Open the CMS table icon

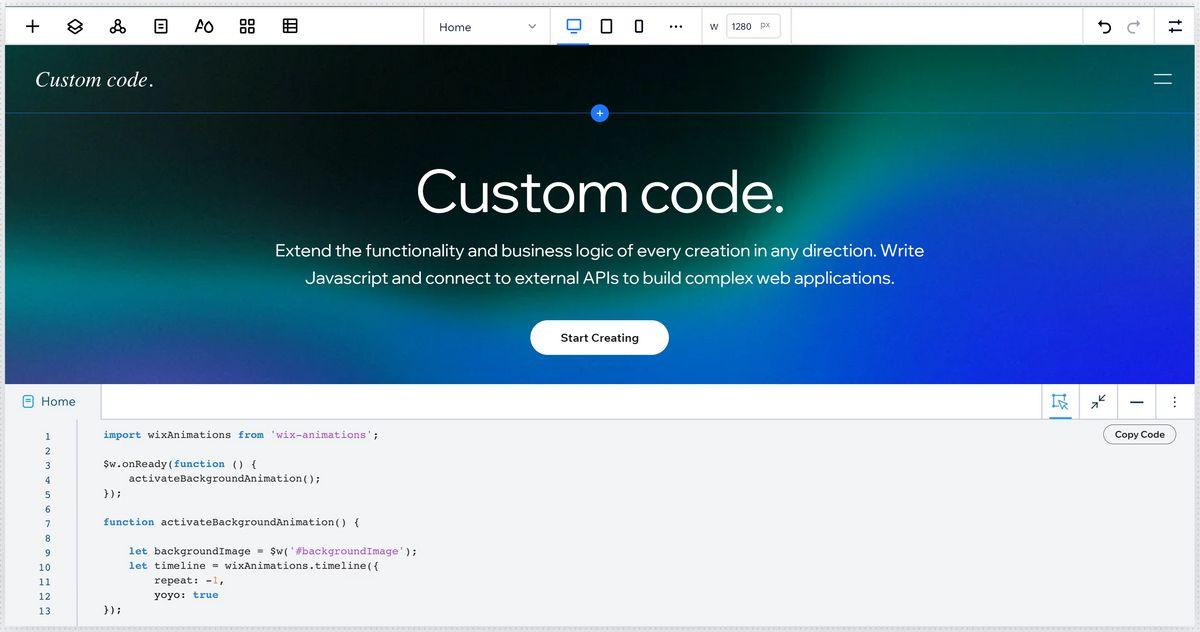[x=290, y=27]
